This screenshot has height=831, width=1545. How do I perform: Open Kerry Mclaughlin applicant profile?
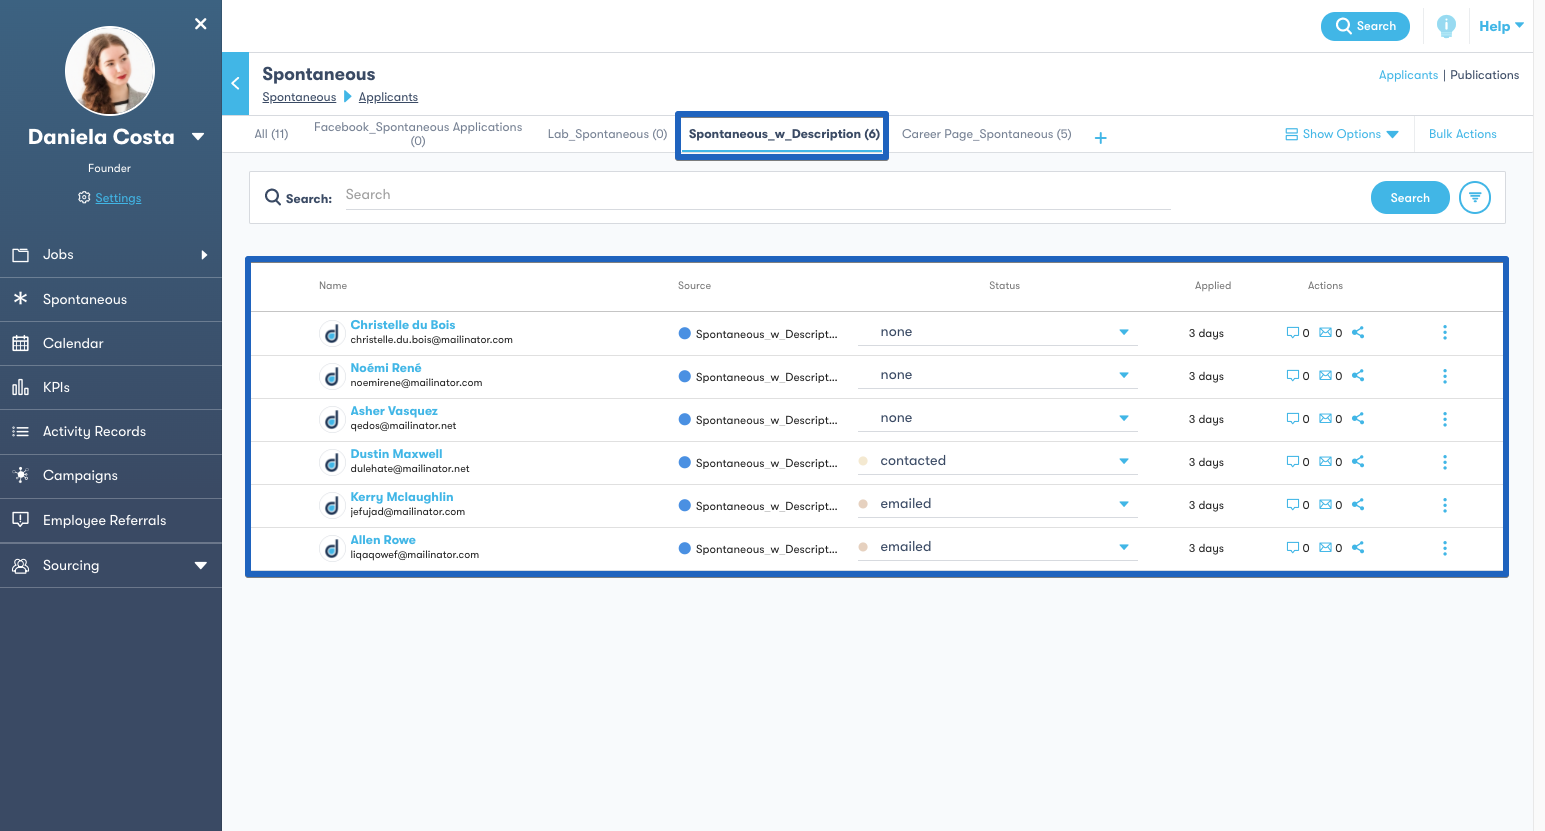[x=402, y=497]
